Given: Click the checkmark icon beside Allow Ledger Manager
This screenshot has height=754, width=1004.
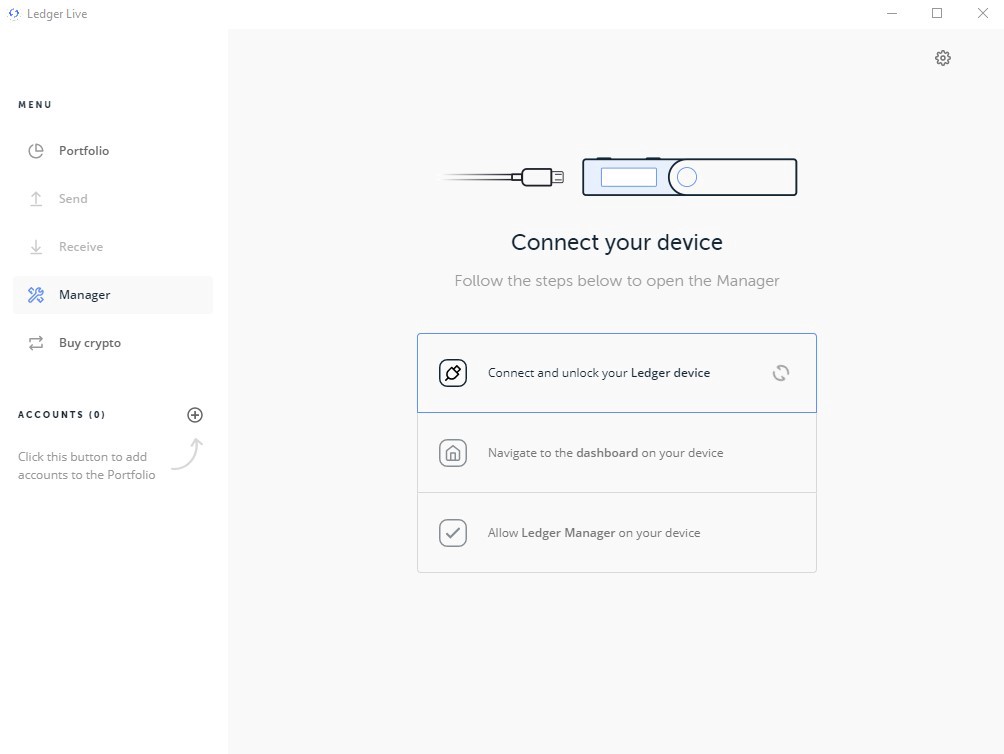Looking at the screenshot, I should (x=453, y=533).
